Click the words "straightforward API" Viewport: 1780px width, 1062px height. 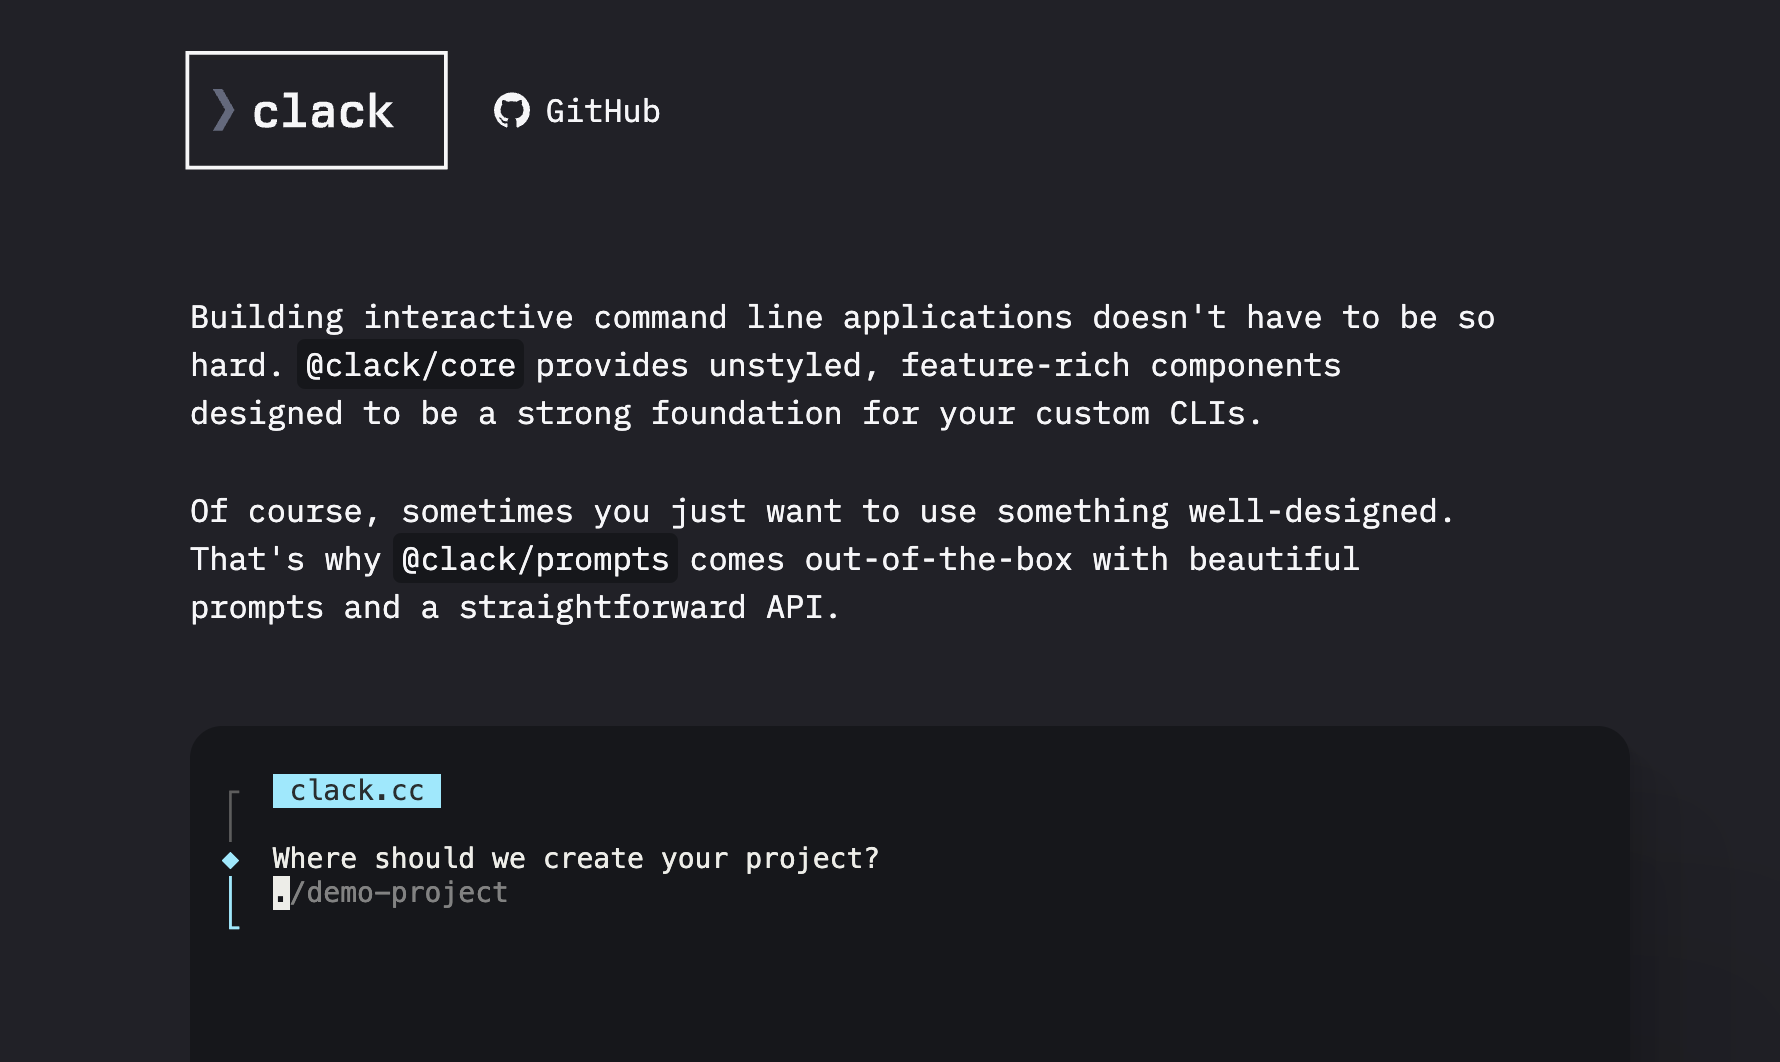coord(650,607)
